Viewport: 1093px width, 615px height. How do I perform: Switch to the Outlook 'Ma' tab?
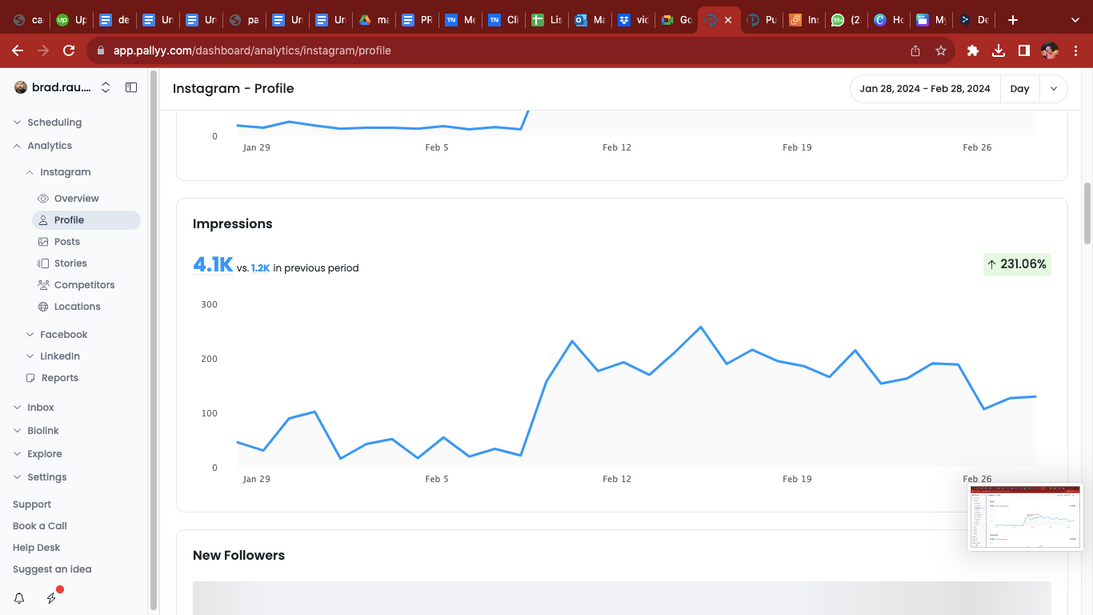[x=590, y=20]
